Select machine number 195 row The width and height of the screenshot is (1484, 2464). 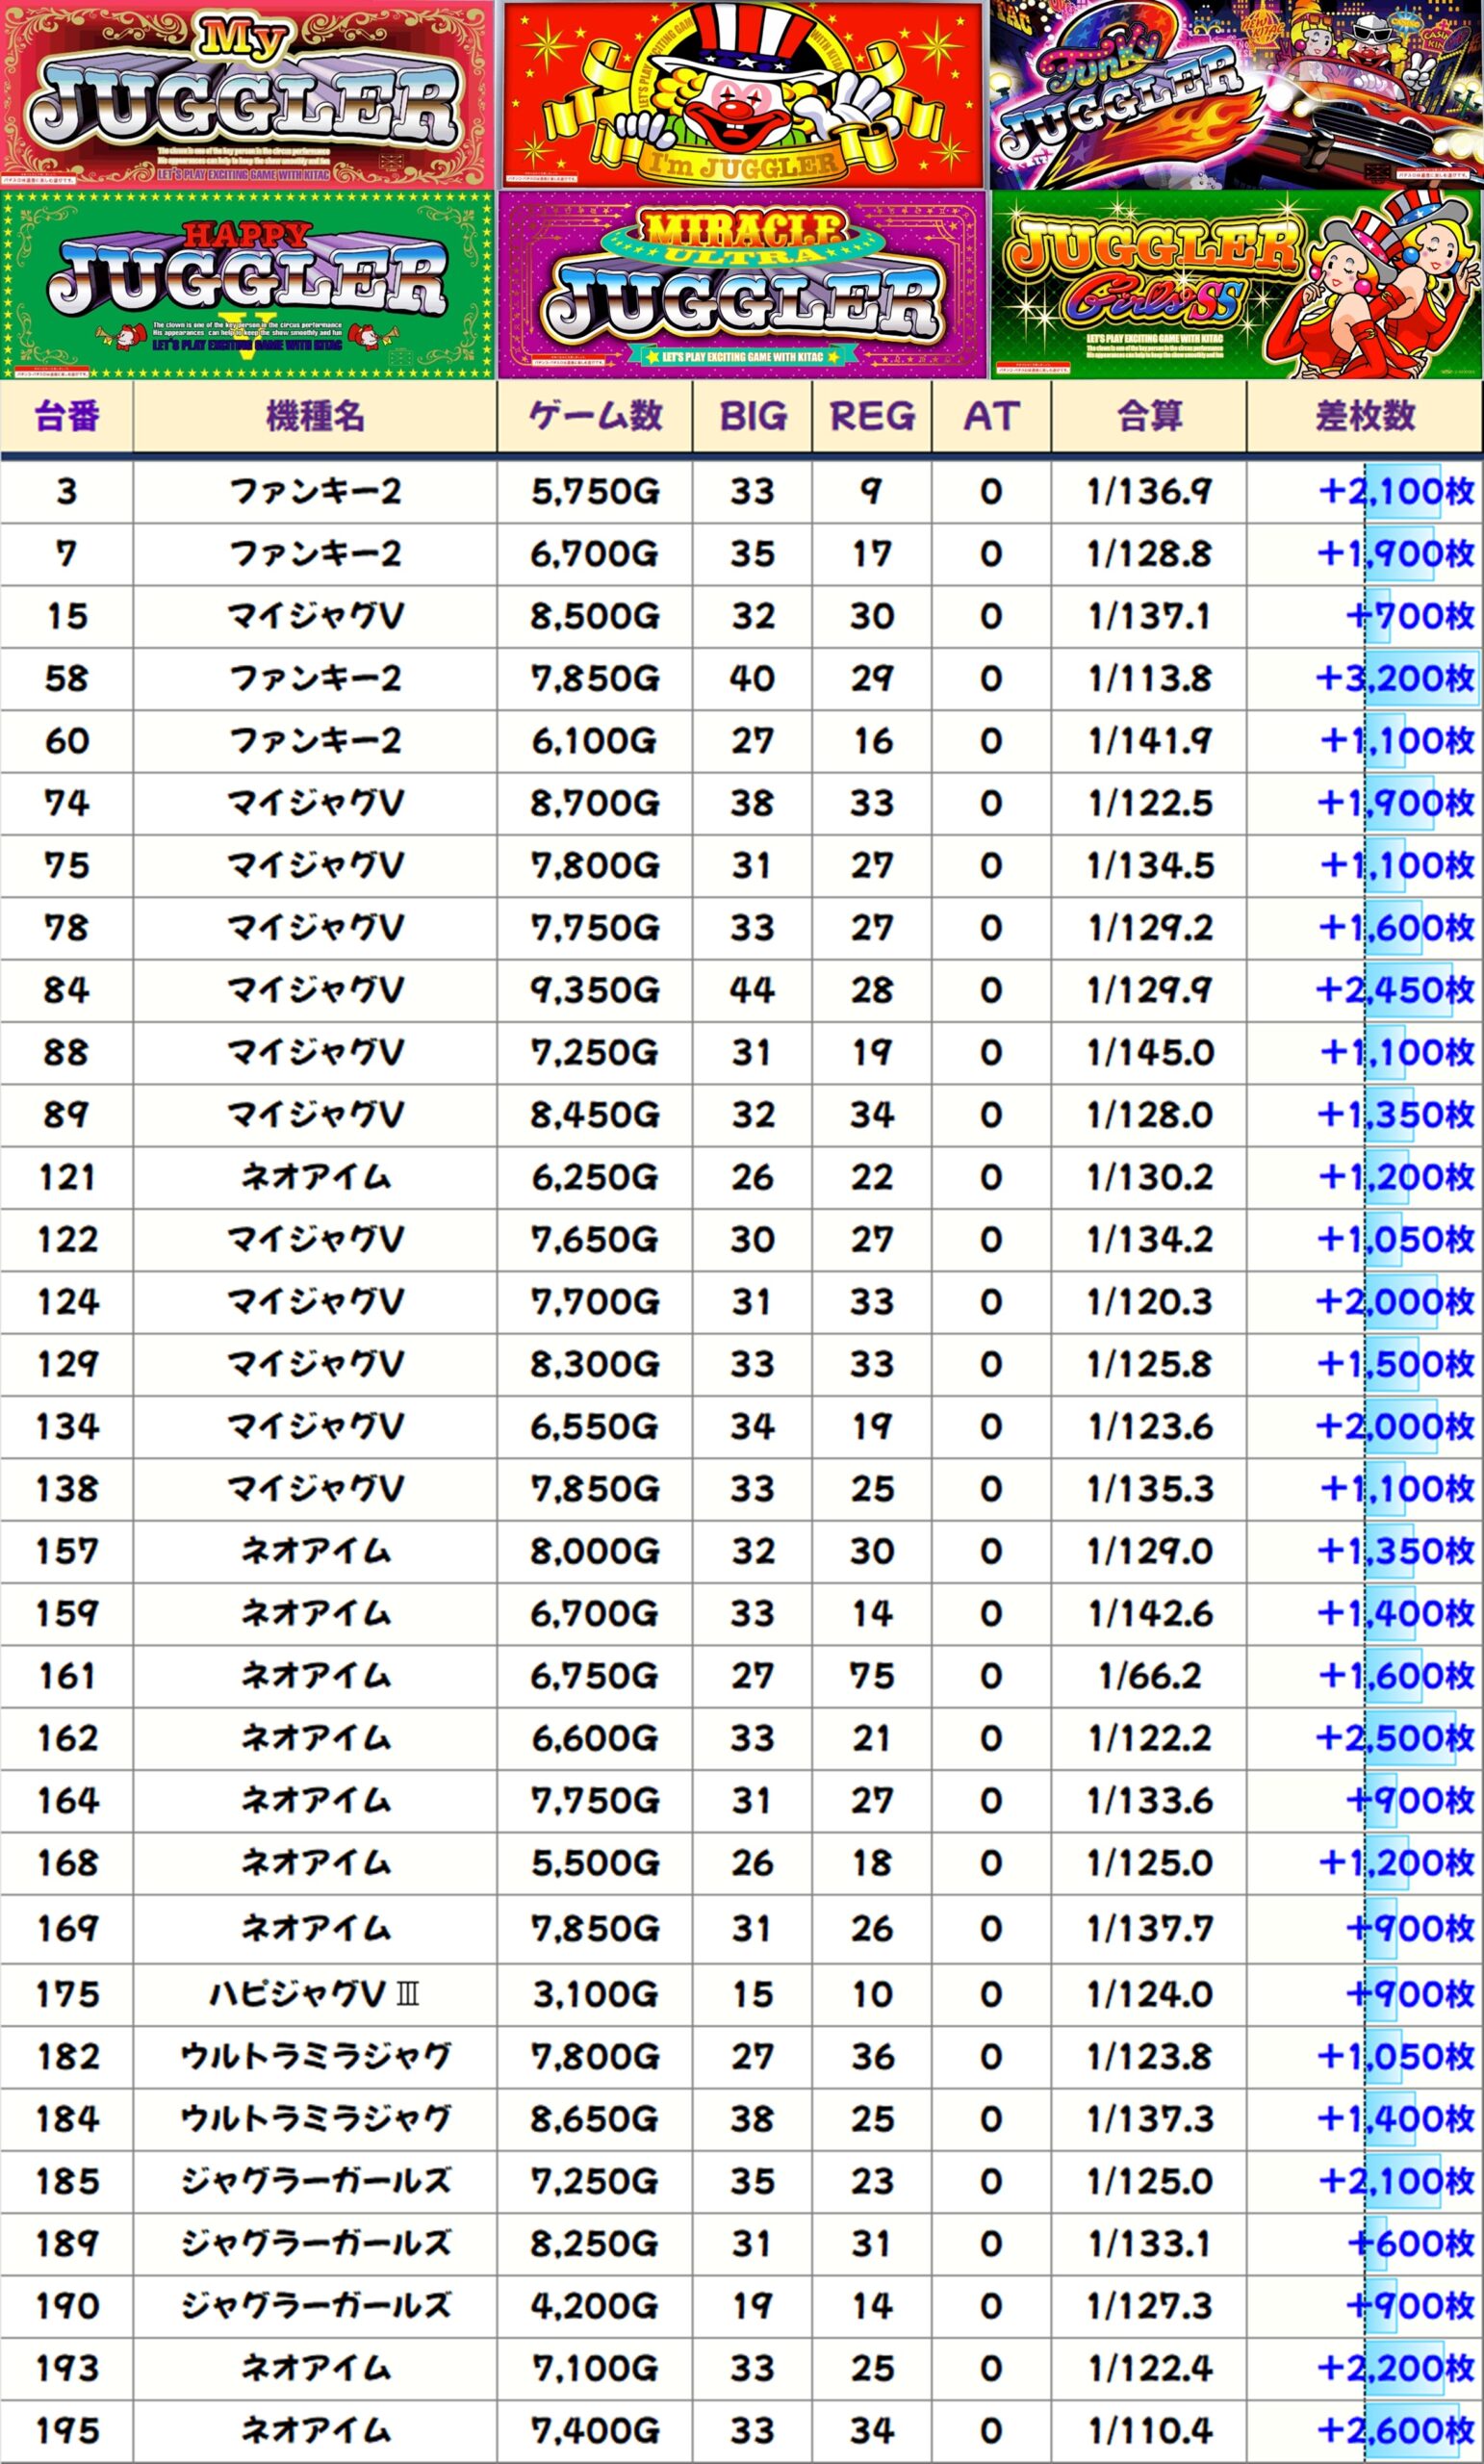click(66, 2431)
